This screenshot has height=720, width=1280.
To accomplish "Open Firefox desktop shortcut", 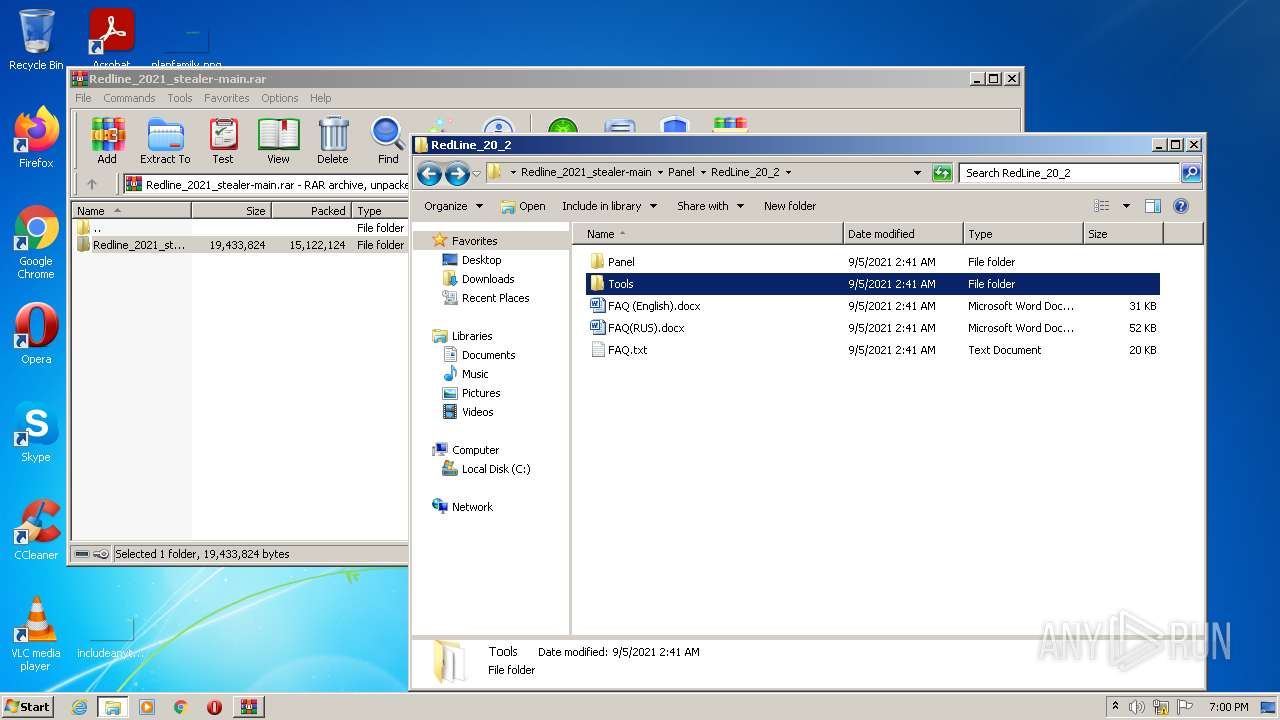I will 36,138.
